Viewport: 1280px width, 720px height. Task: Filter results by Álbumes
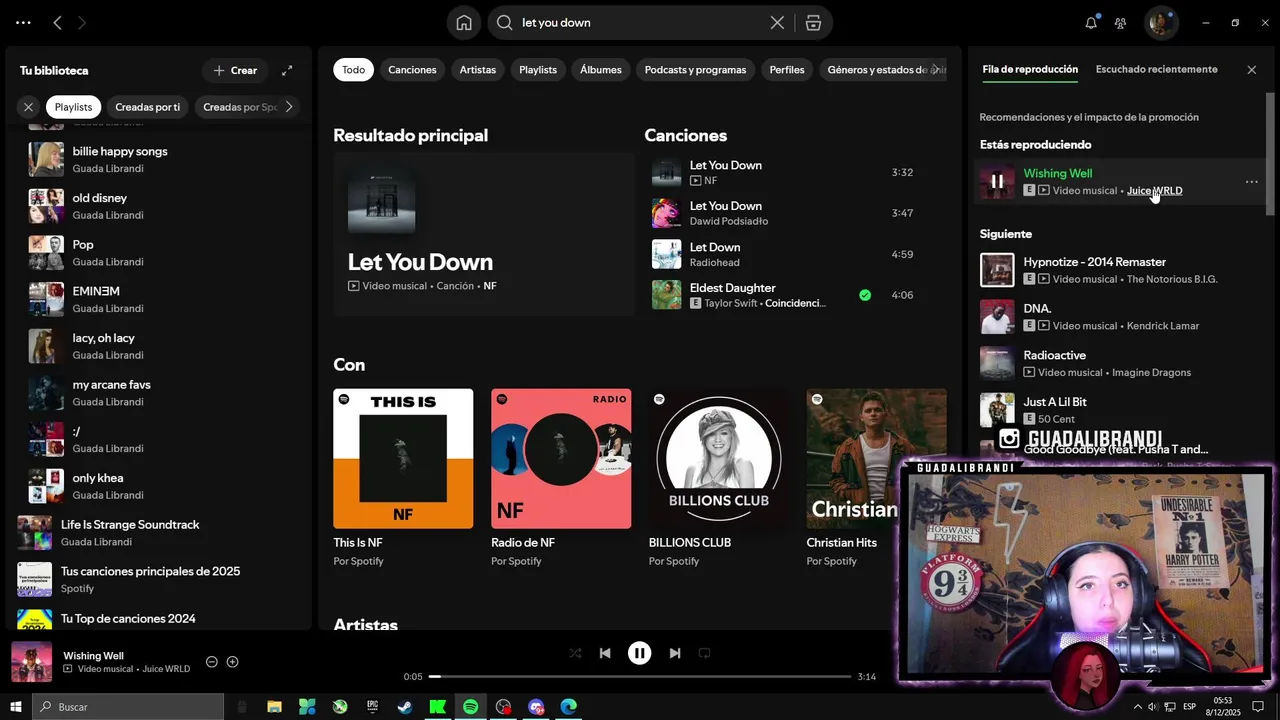pyautogui.click(x=601, y=70)
